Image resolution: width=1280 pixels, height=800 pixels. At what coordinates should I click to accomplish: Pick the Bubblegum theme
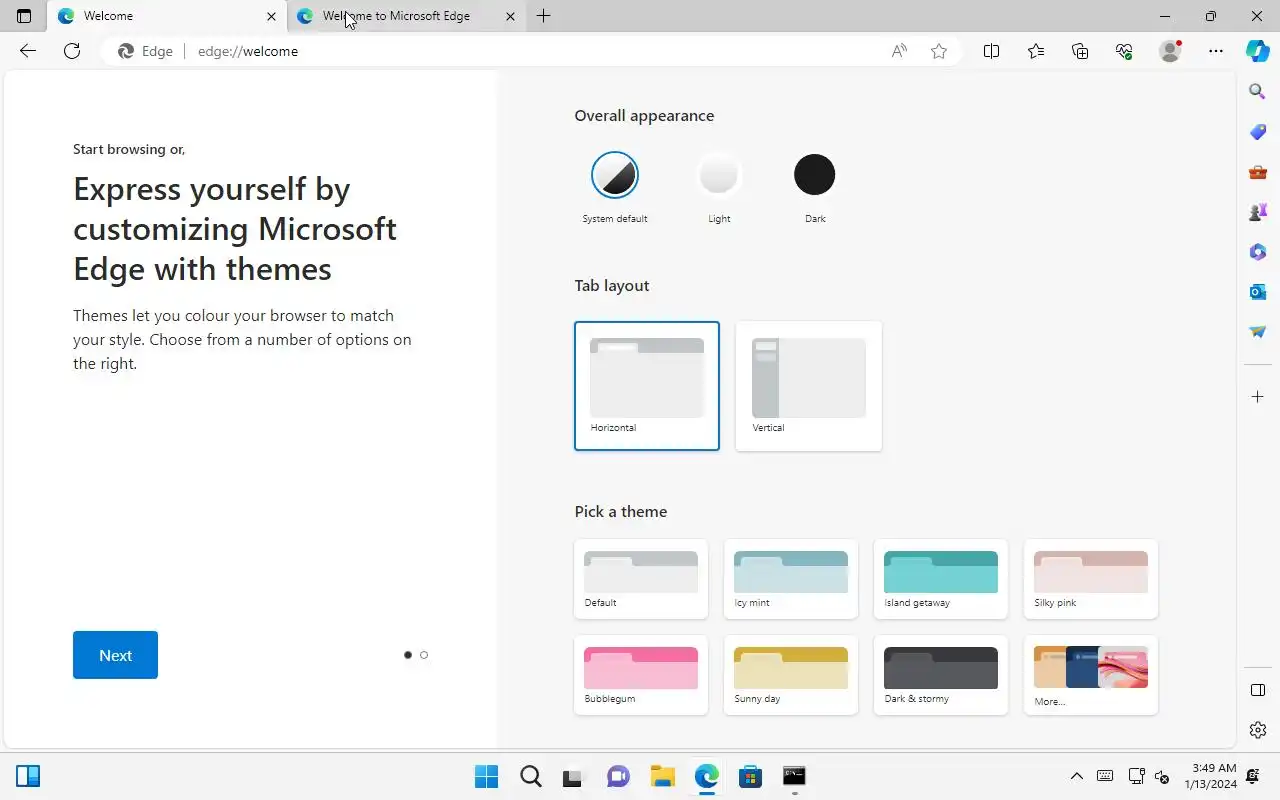pos(641,675)
